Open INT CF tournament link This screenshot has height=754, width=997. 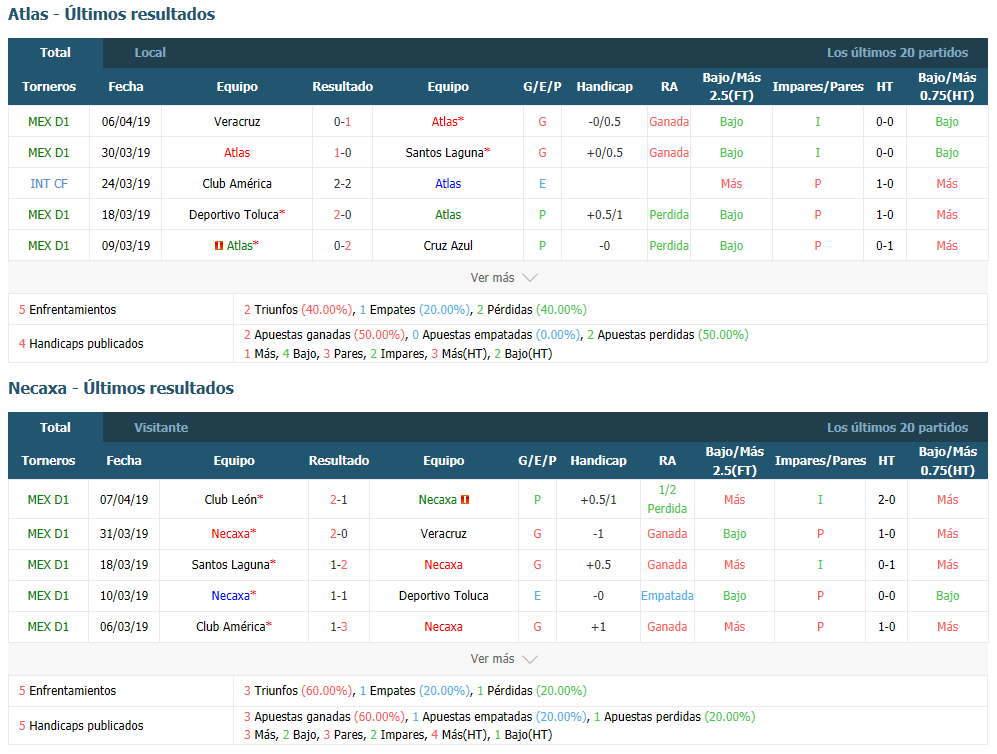[49, 184]
